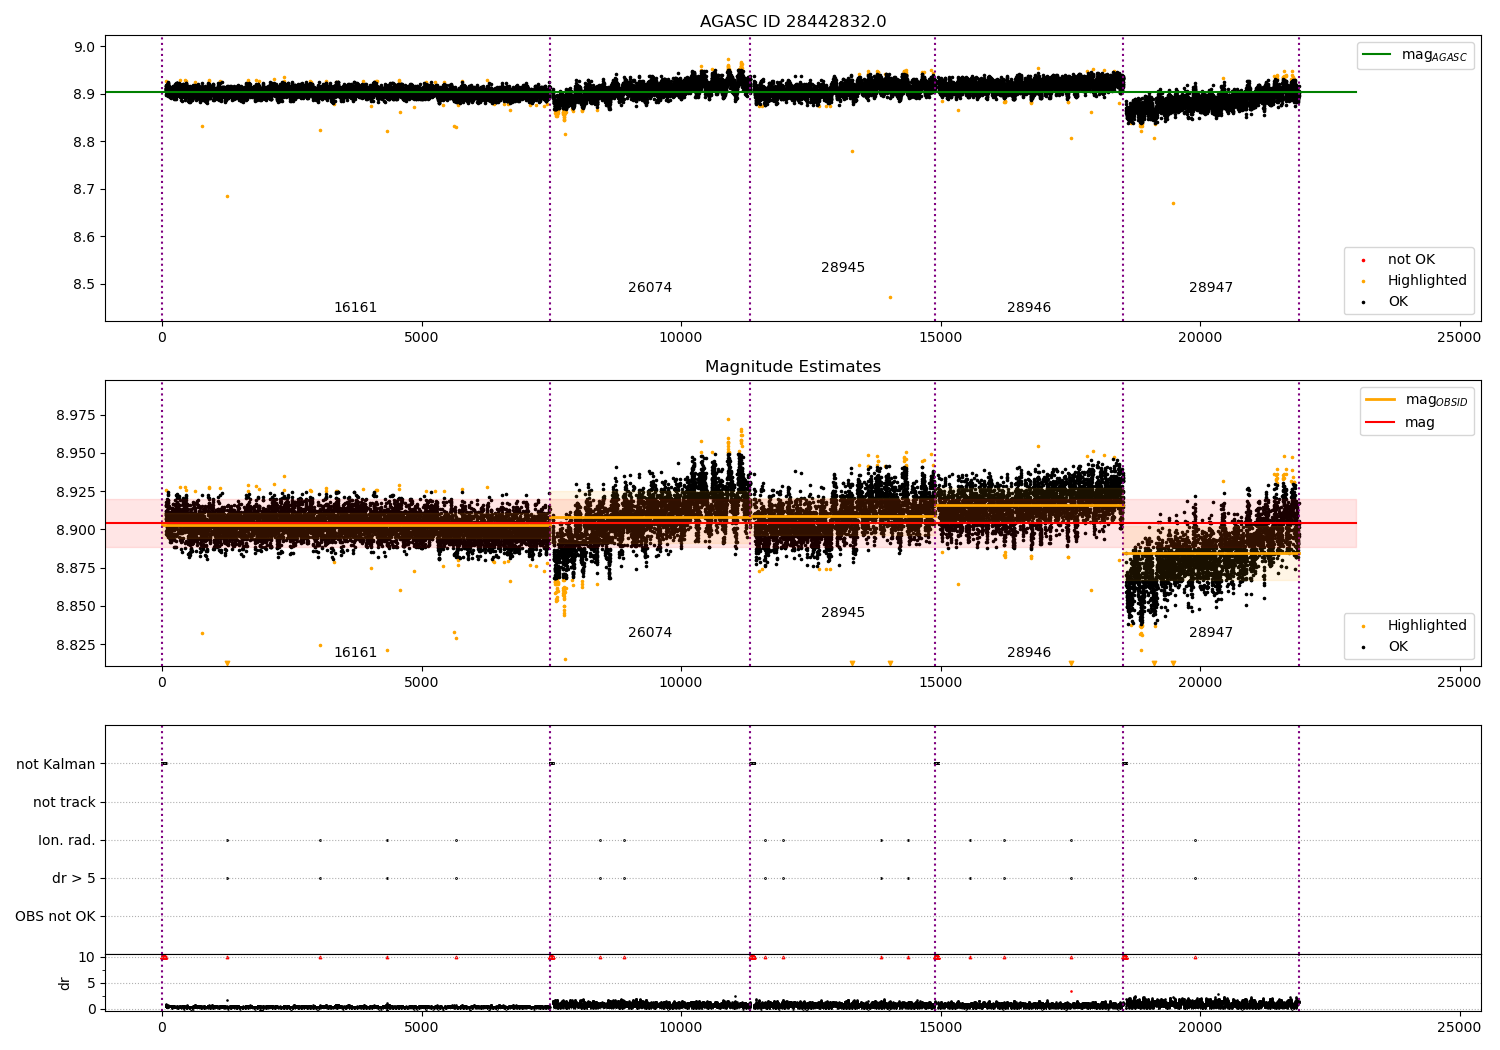Click obsid label 28946 in Magnitude Estimates plot
1500x1050 pixels.
click(1029, 653)
